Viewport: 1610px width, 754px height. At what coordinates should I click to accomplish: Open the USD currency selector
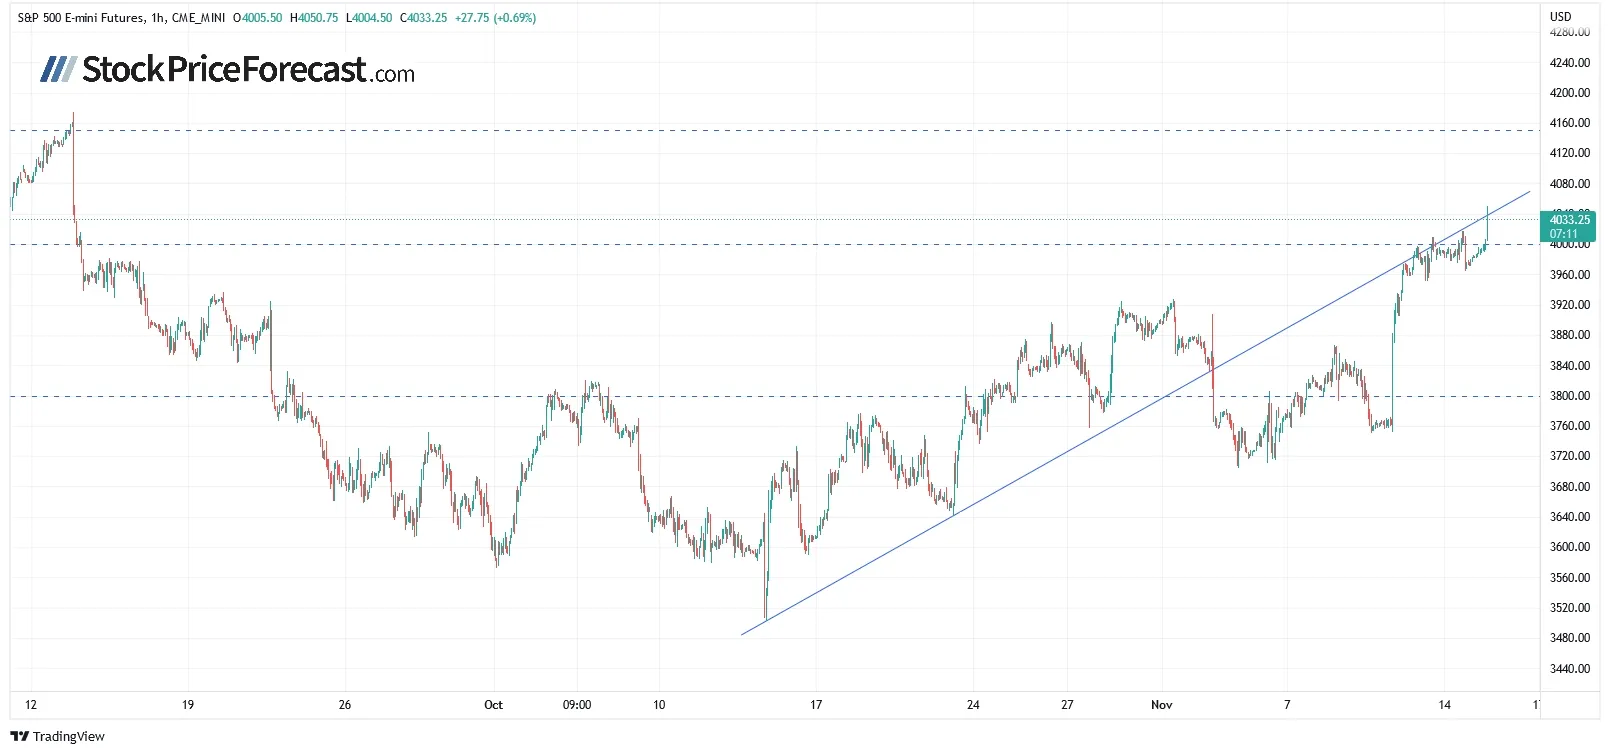point(1560,17)
